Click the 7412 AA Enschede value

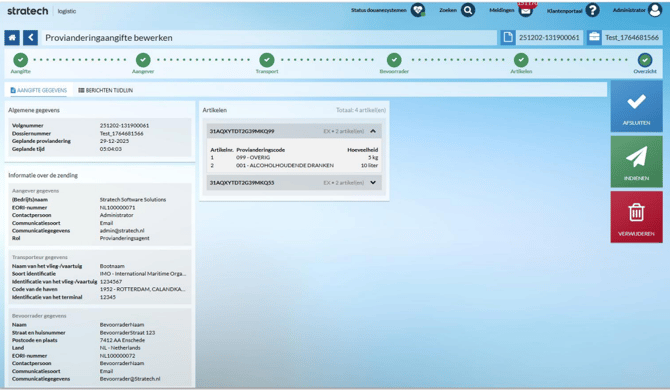coord(122,340)
